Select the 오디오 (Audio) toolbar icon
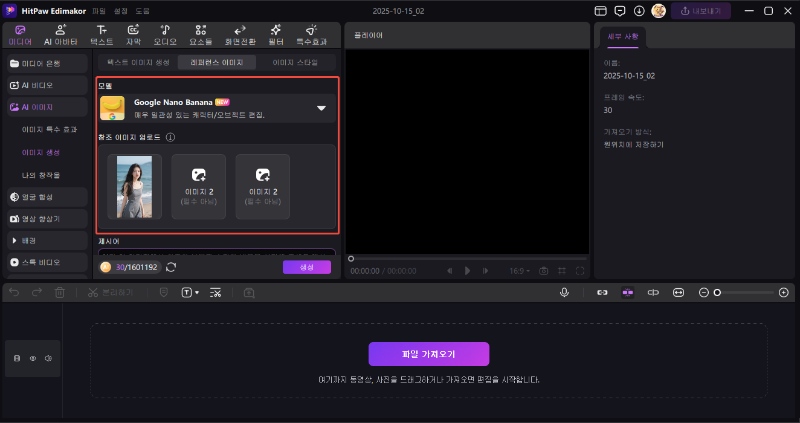 tap(164, 35)
